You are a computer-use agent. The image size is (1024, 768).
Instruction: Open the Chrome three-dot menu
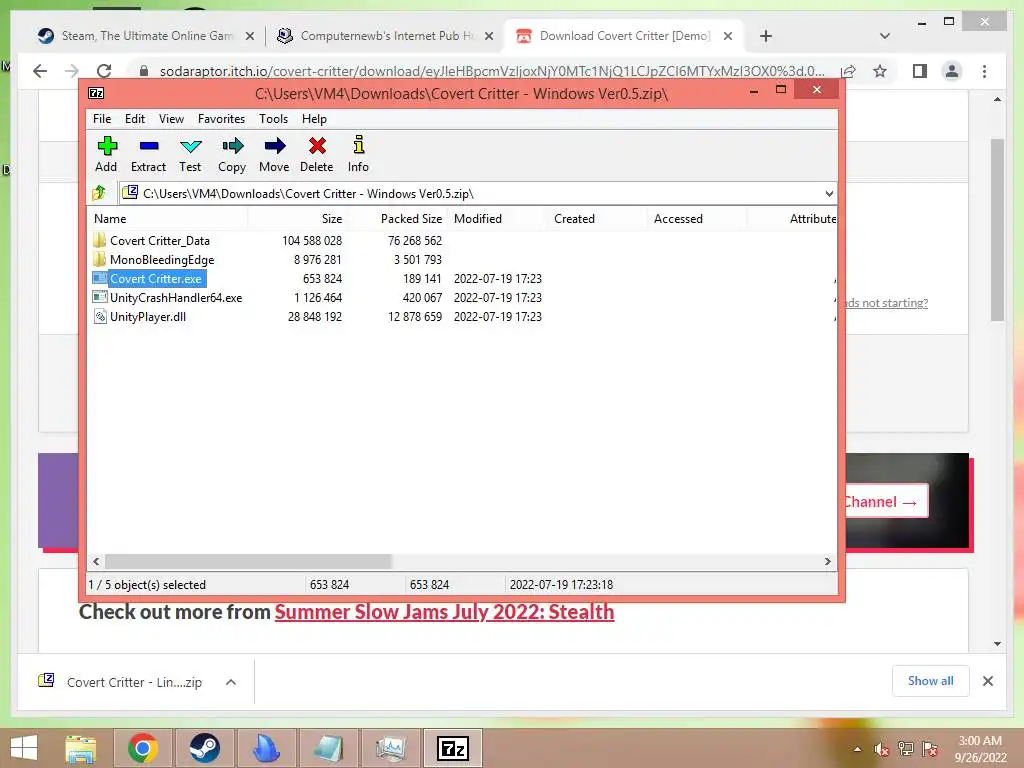tap(984, 71)
